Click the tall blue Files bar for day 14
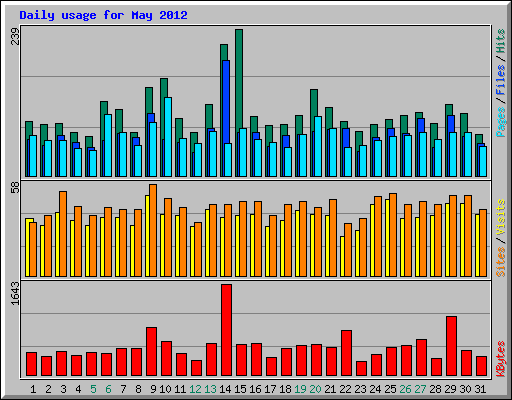Image resolution: width=512 pixels, height=400 pixels. tap(226, 102)
